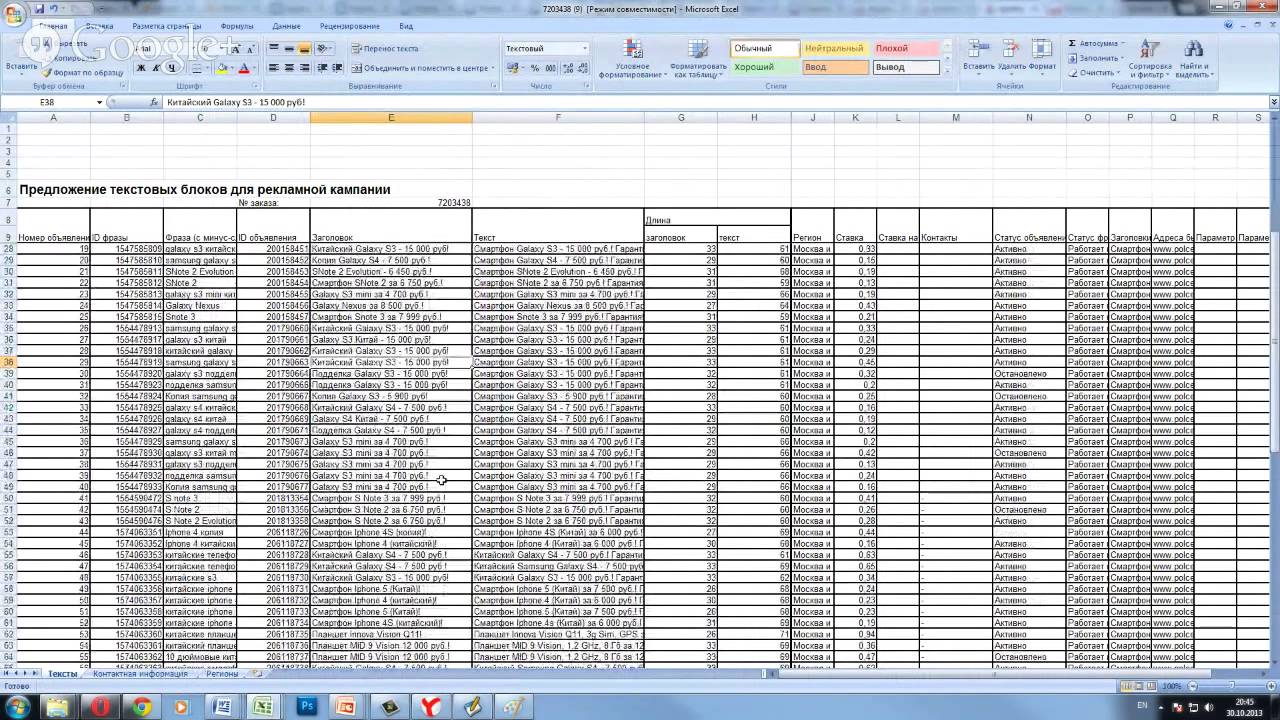
Task: Align text right
Action: [x=305, y=68]
